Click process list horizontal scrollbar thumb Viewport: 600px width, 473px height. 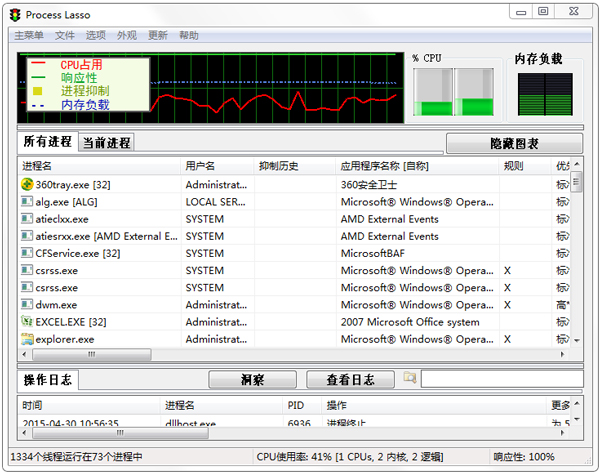(92, 354)
